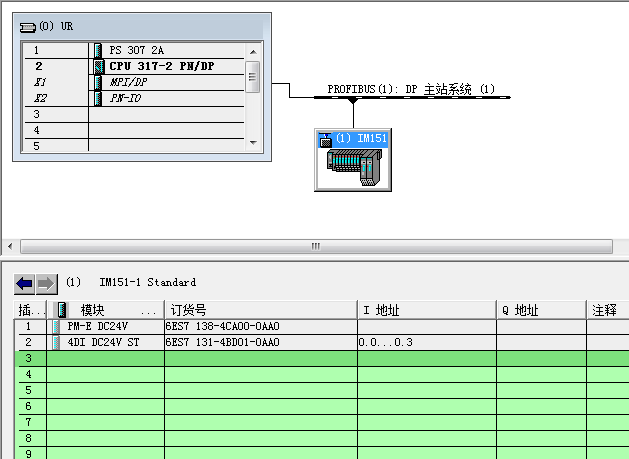Click the horizontal scrollbar left arrow

[x=11, y=246]
